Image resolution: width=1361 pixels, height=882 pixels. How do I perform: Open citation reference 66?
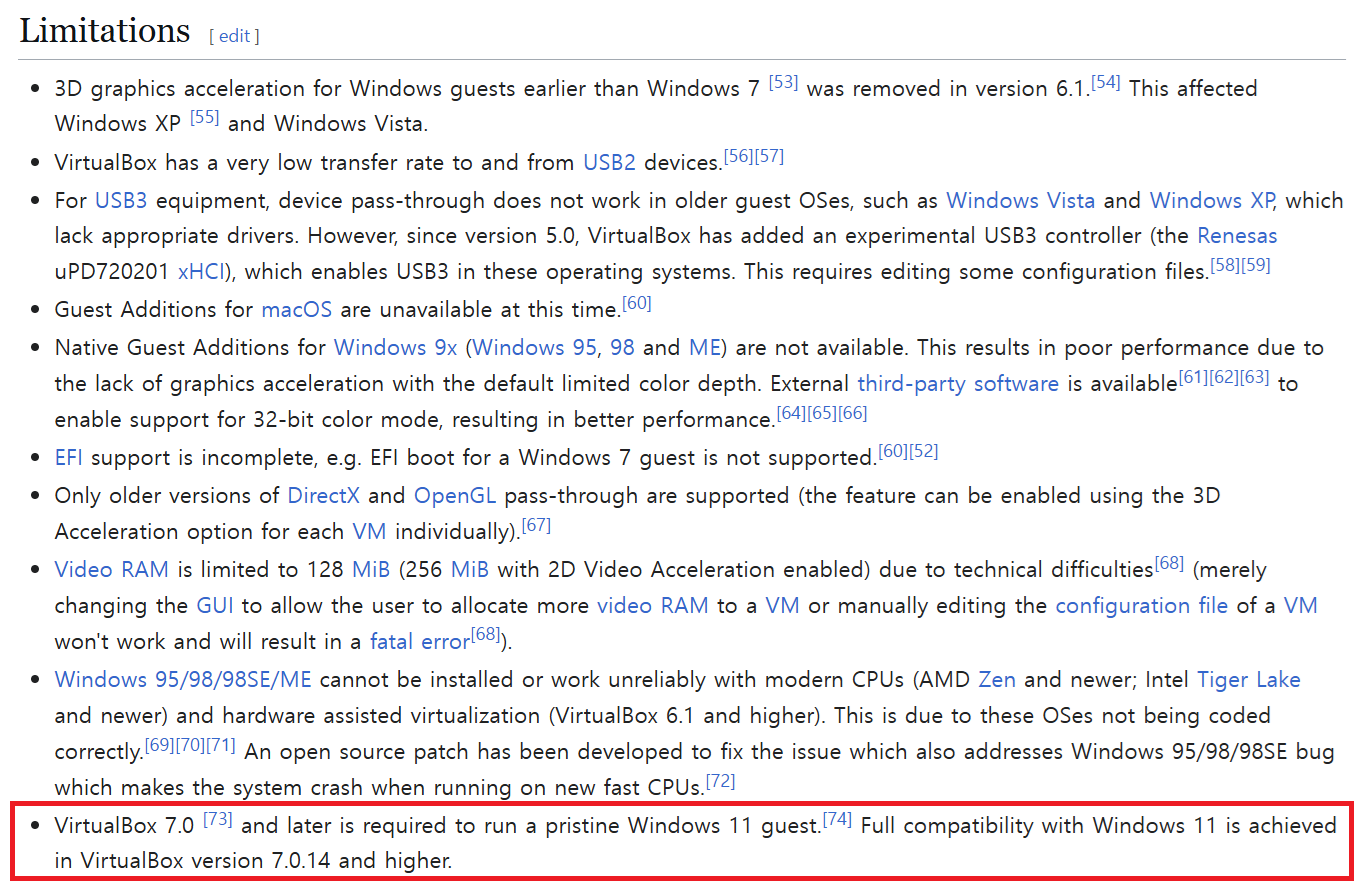pos(853,413)
